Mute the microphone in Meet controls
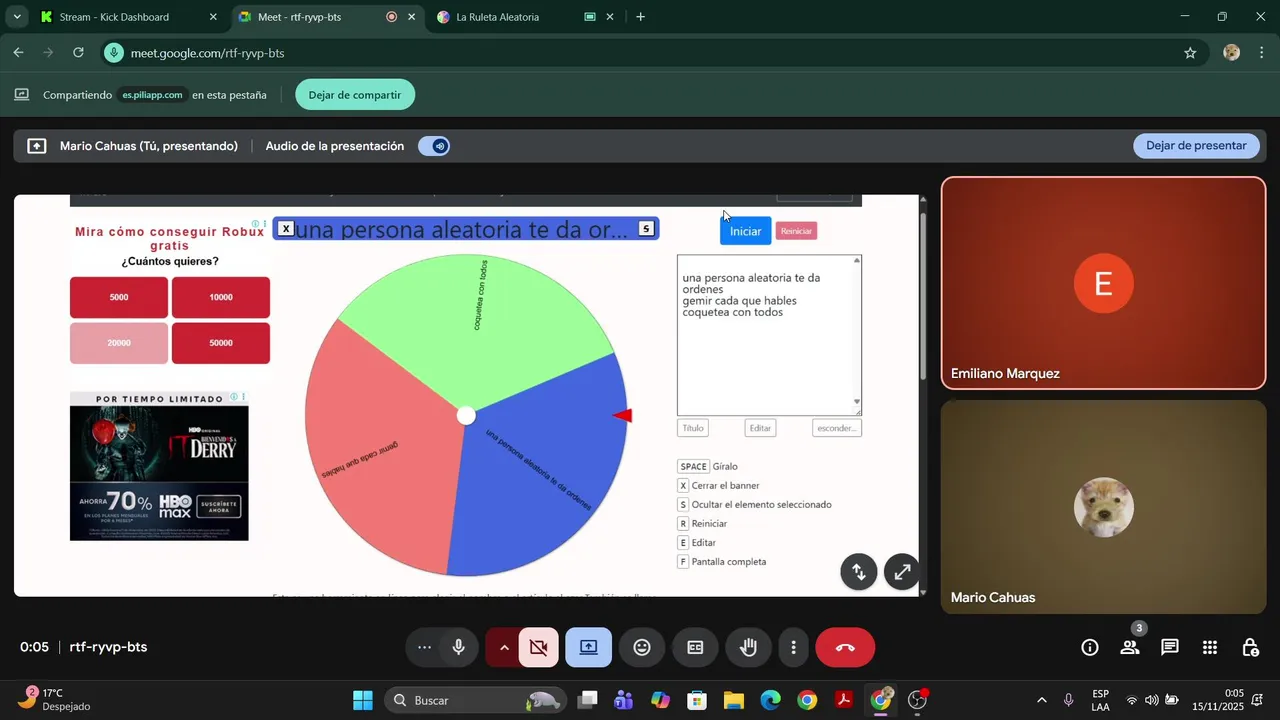The width and height of the screenshot is (1280, 720). click(x=459, y=648)
